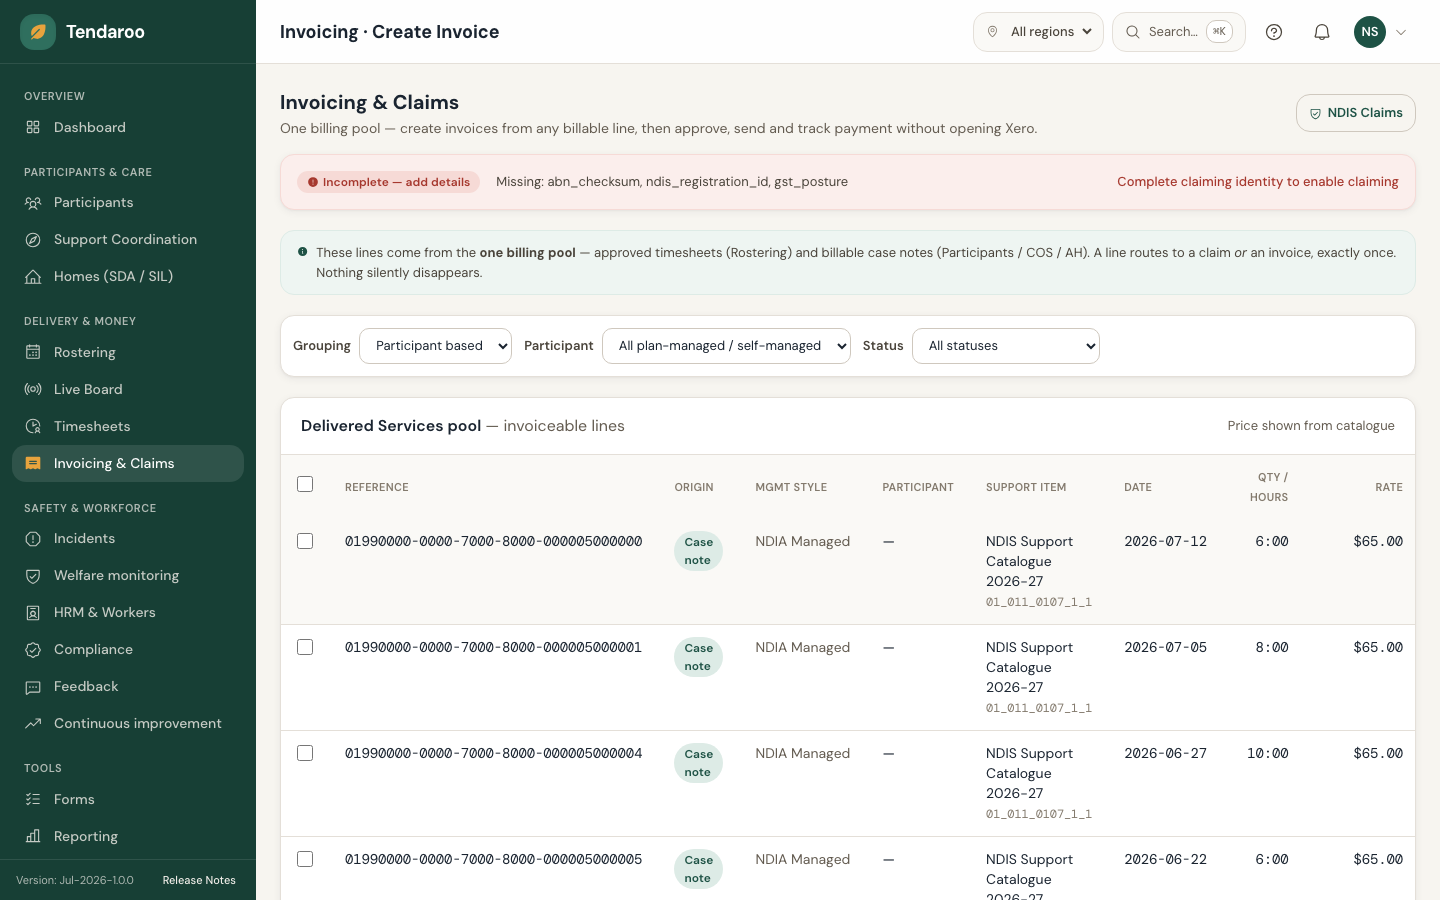Image resolution: width=1440 pixels, height=900 pixels.
Task: Click the Live Board broadcast icon
Action: click(x=33, y=389)
